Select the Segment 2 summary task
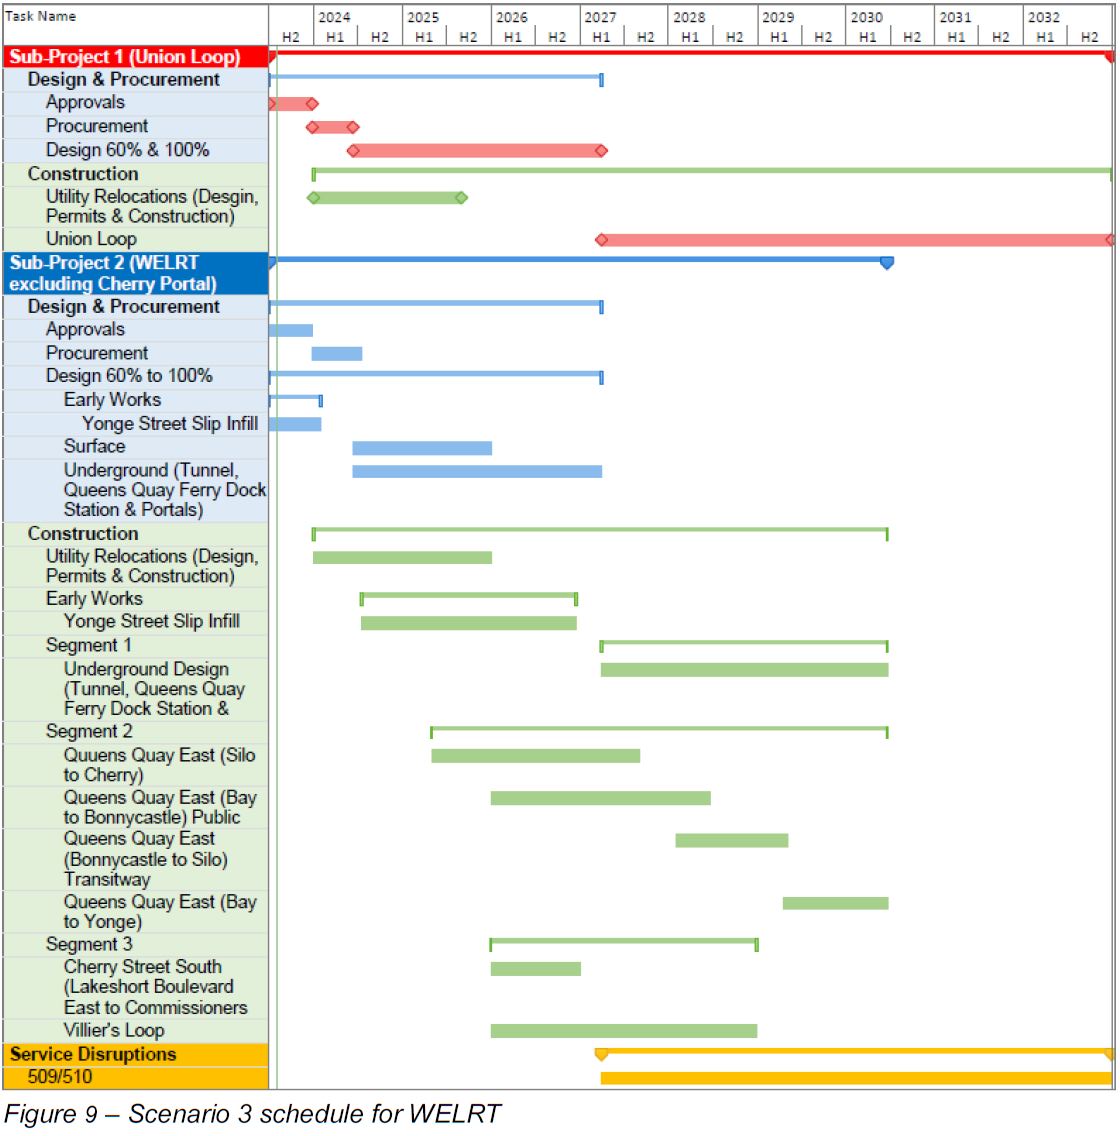The height and width of the screenshot is (1136, 1120). 89,731
